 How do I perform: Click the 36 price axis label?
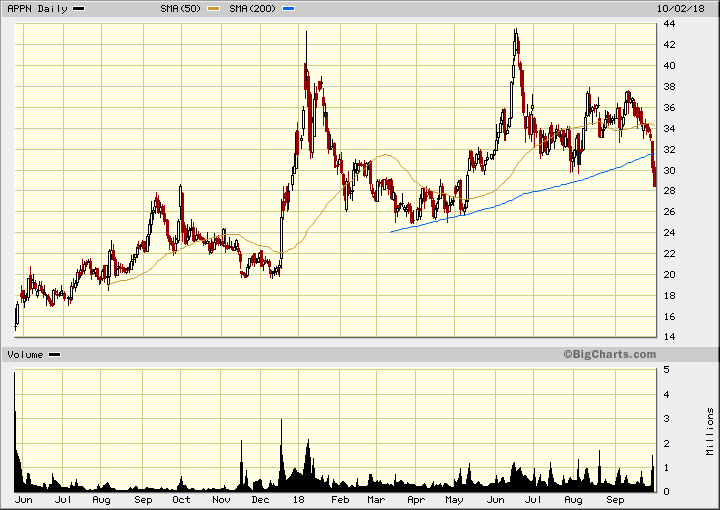[669, 108]
